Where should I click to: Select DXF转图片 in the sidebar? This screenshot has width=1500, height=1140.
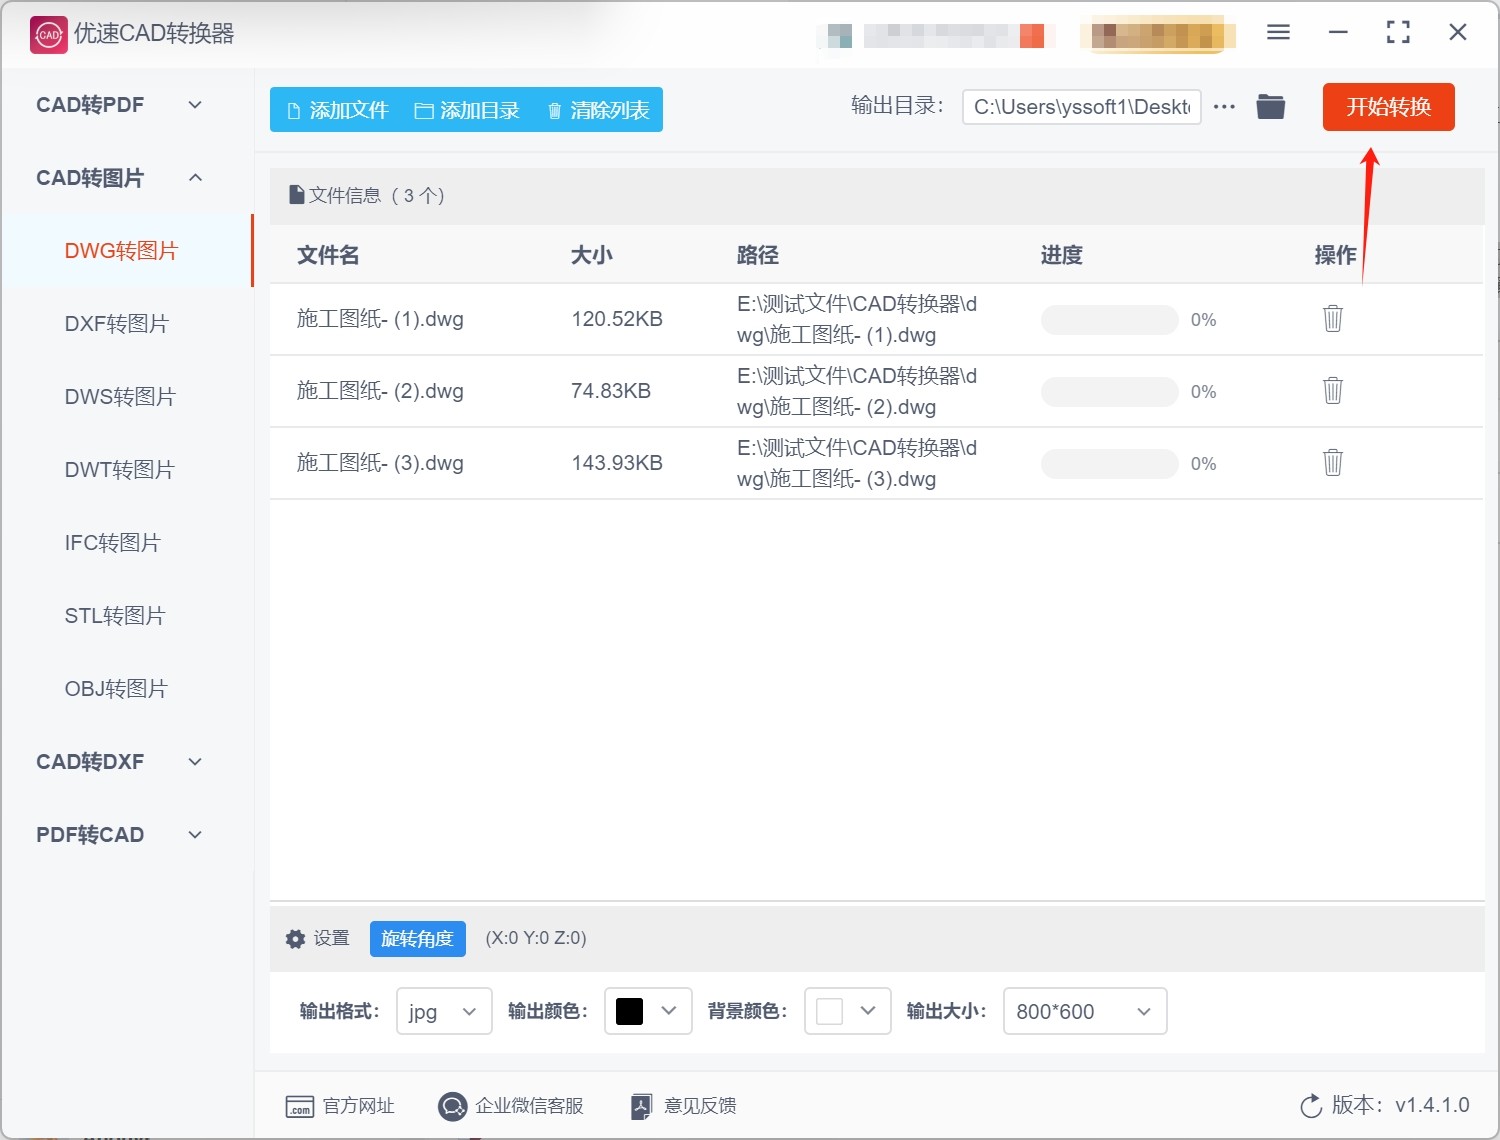(117, 324)
